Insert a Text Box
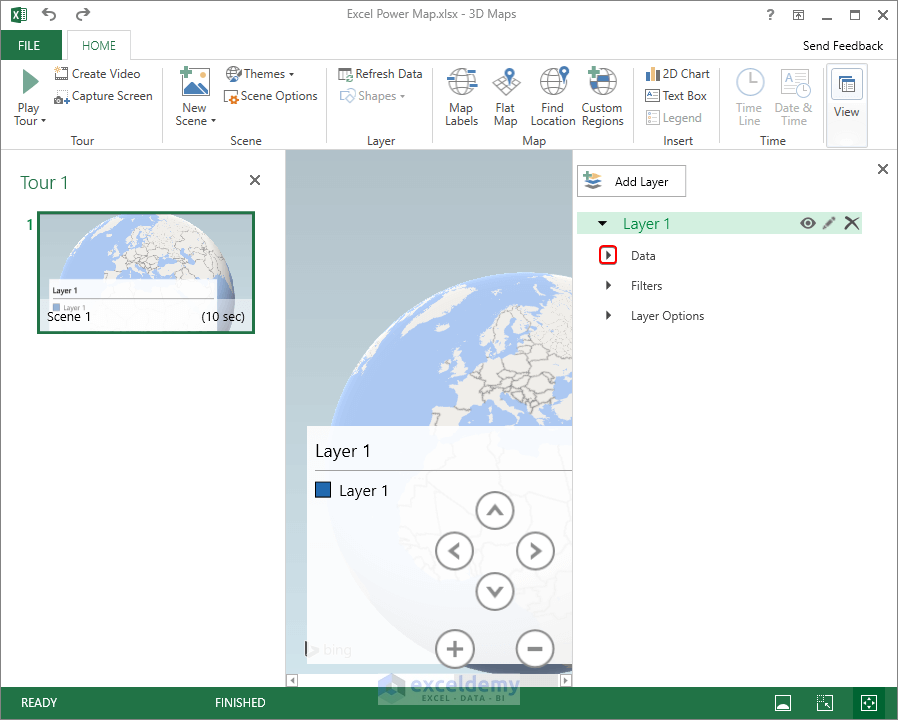 (x=676, y=96)
